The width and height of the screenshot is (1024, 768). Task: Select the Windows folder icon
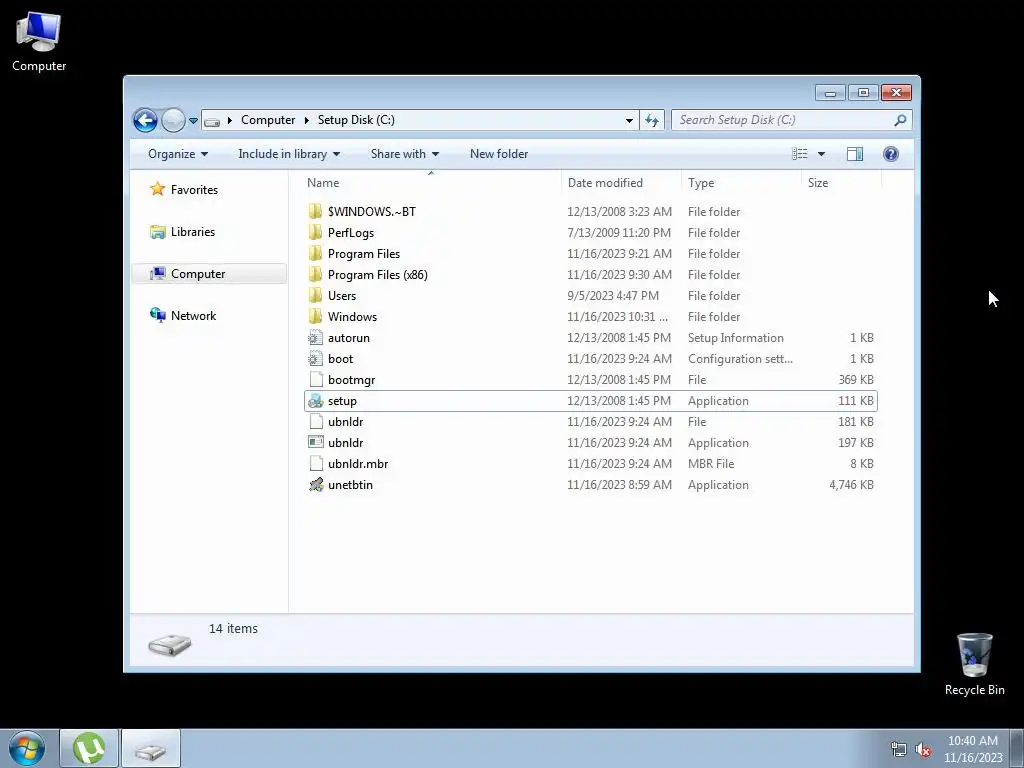(315, 316)
